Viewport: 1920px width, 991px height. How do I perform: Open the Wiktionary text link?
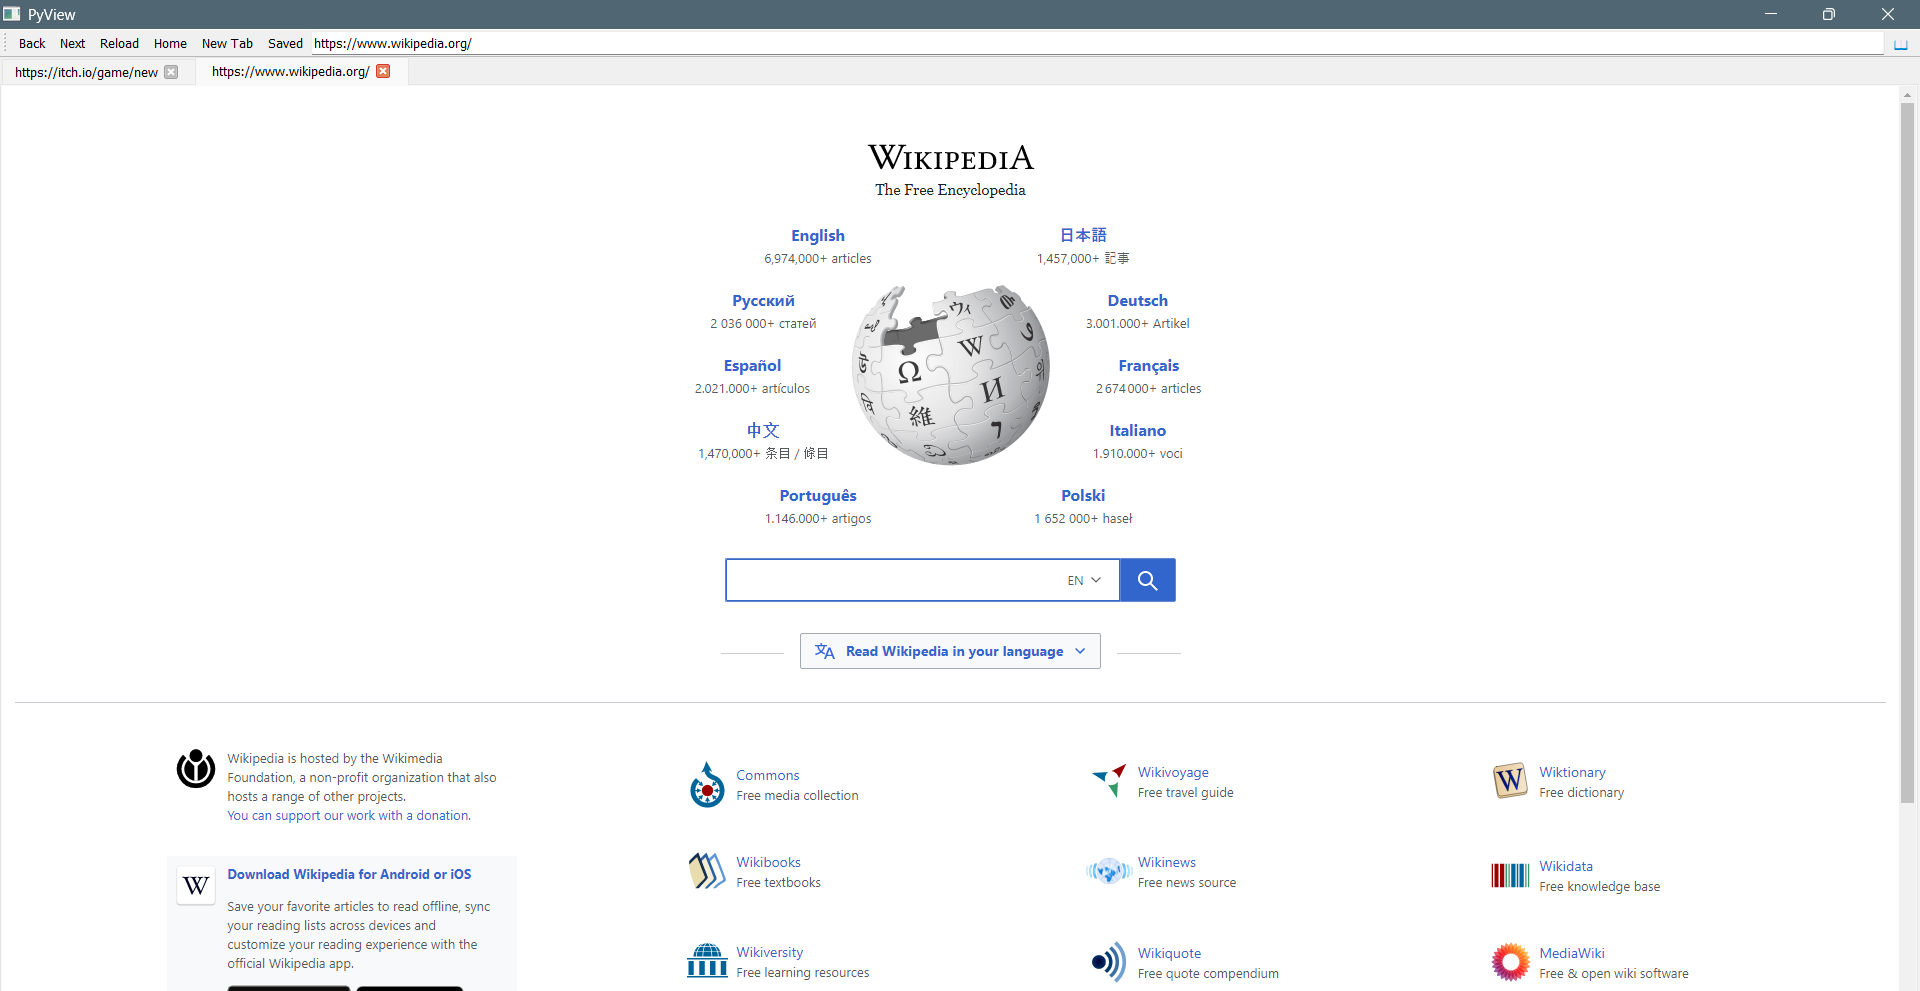tap(1572, 772)
